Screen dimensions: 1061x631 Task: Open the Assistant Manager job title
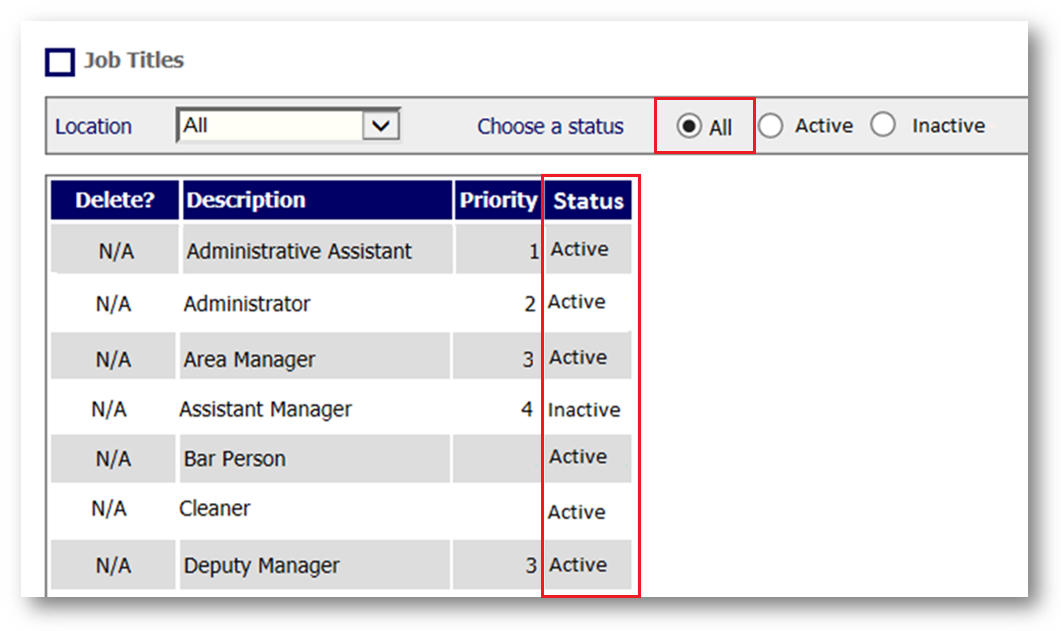click(265, 409)
